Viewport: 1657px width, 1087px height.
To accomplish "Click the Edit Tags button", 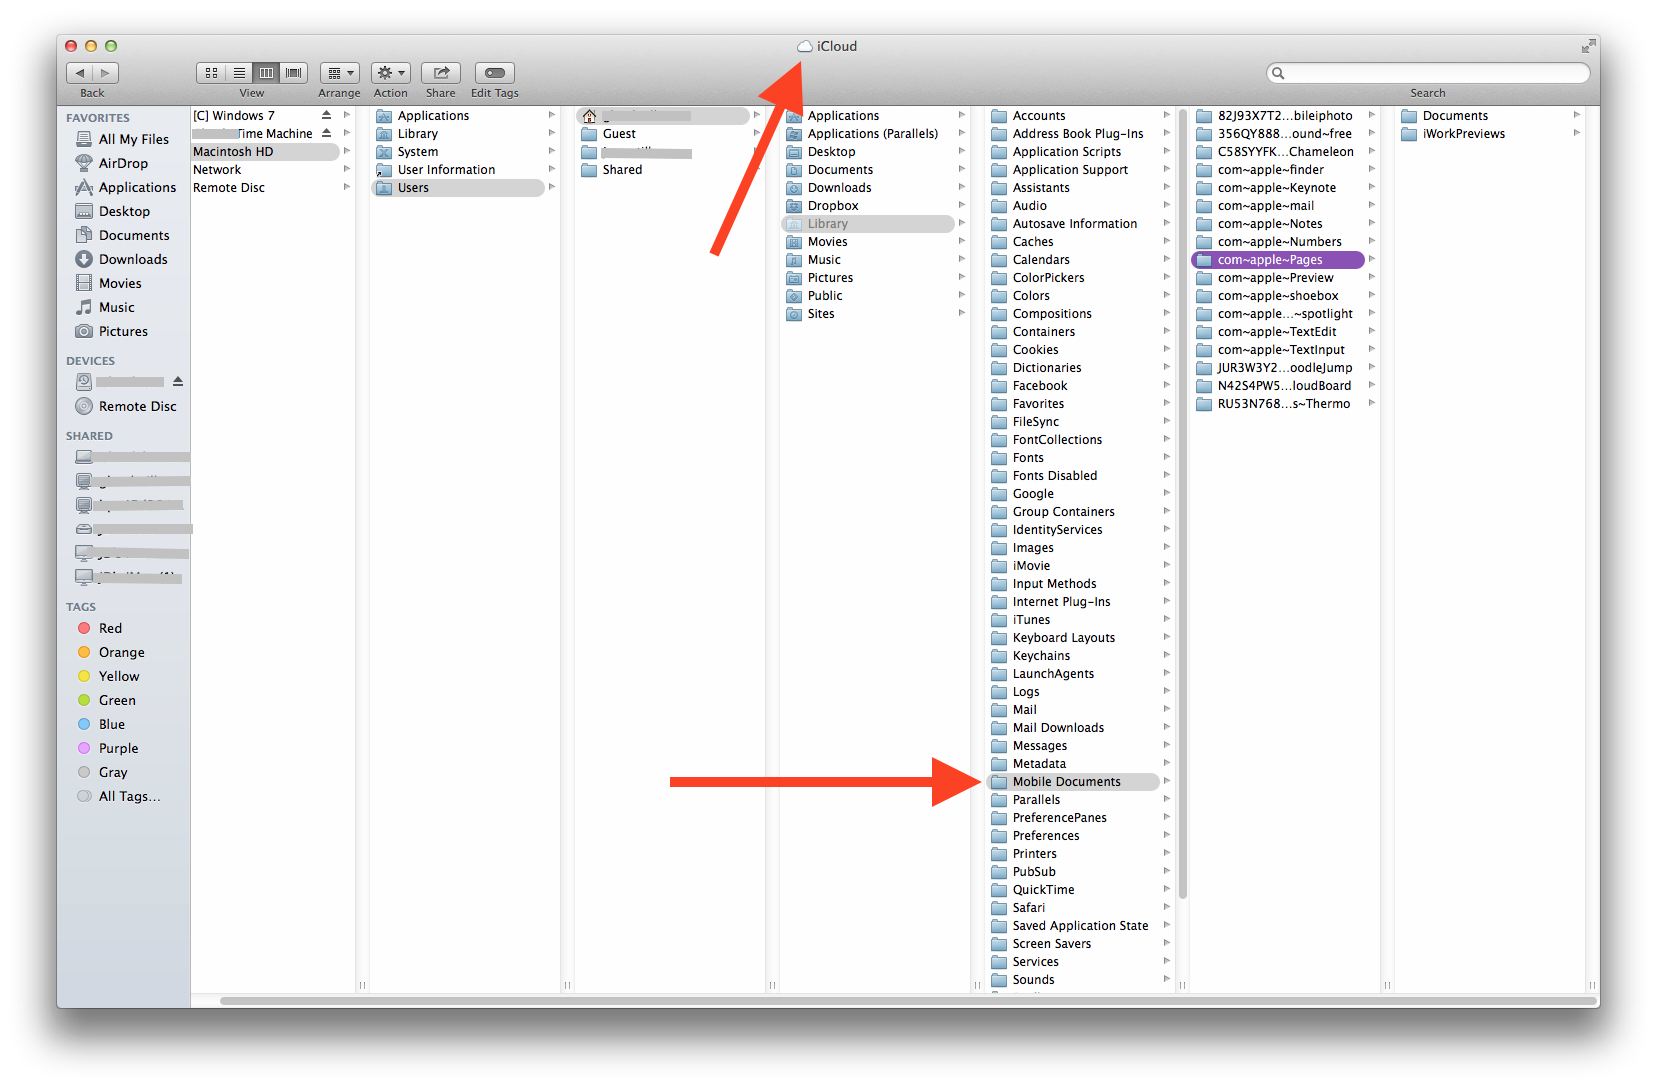I will pyautogui.click(x=495, y=73).
